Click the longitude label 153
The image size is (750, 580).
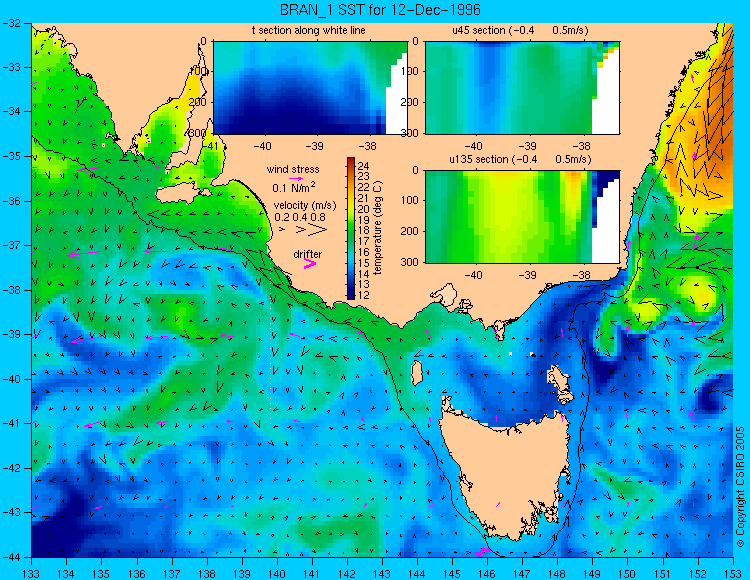tap(732, 573)
